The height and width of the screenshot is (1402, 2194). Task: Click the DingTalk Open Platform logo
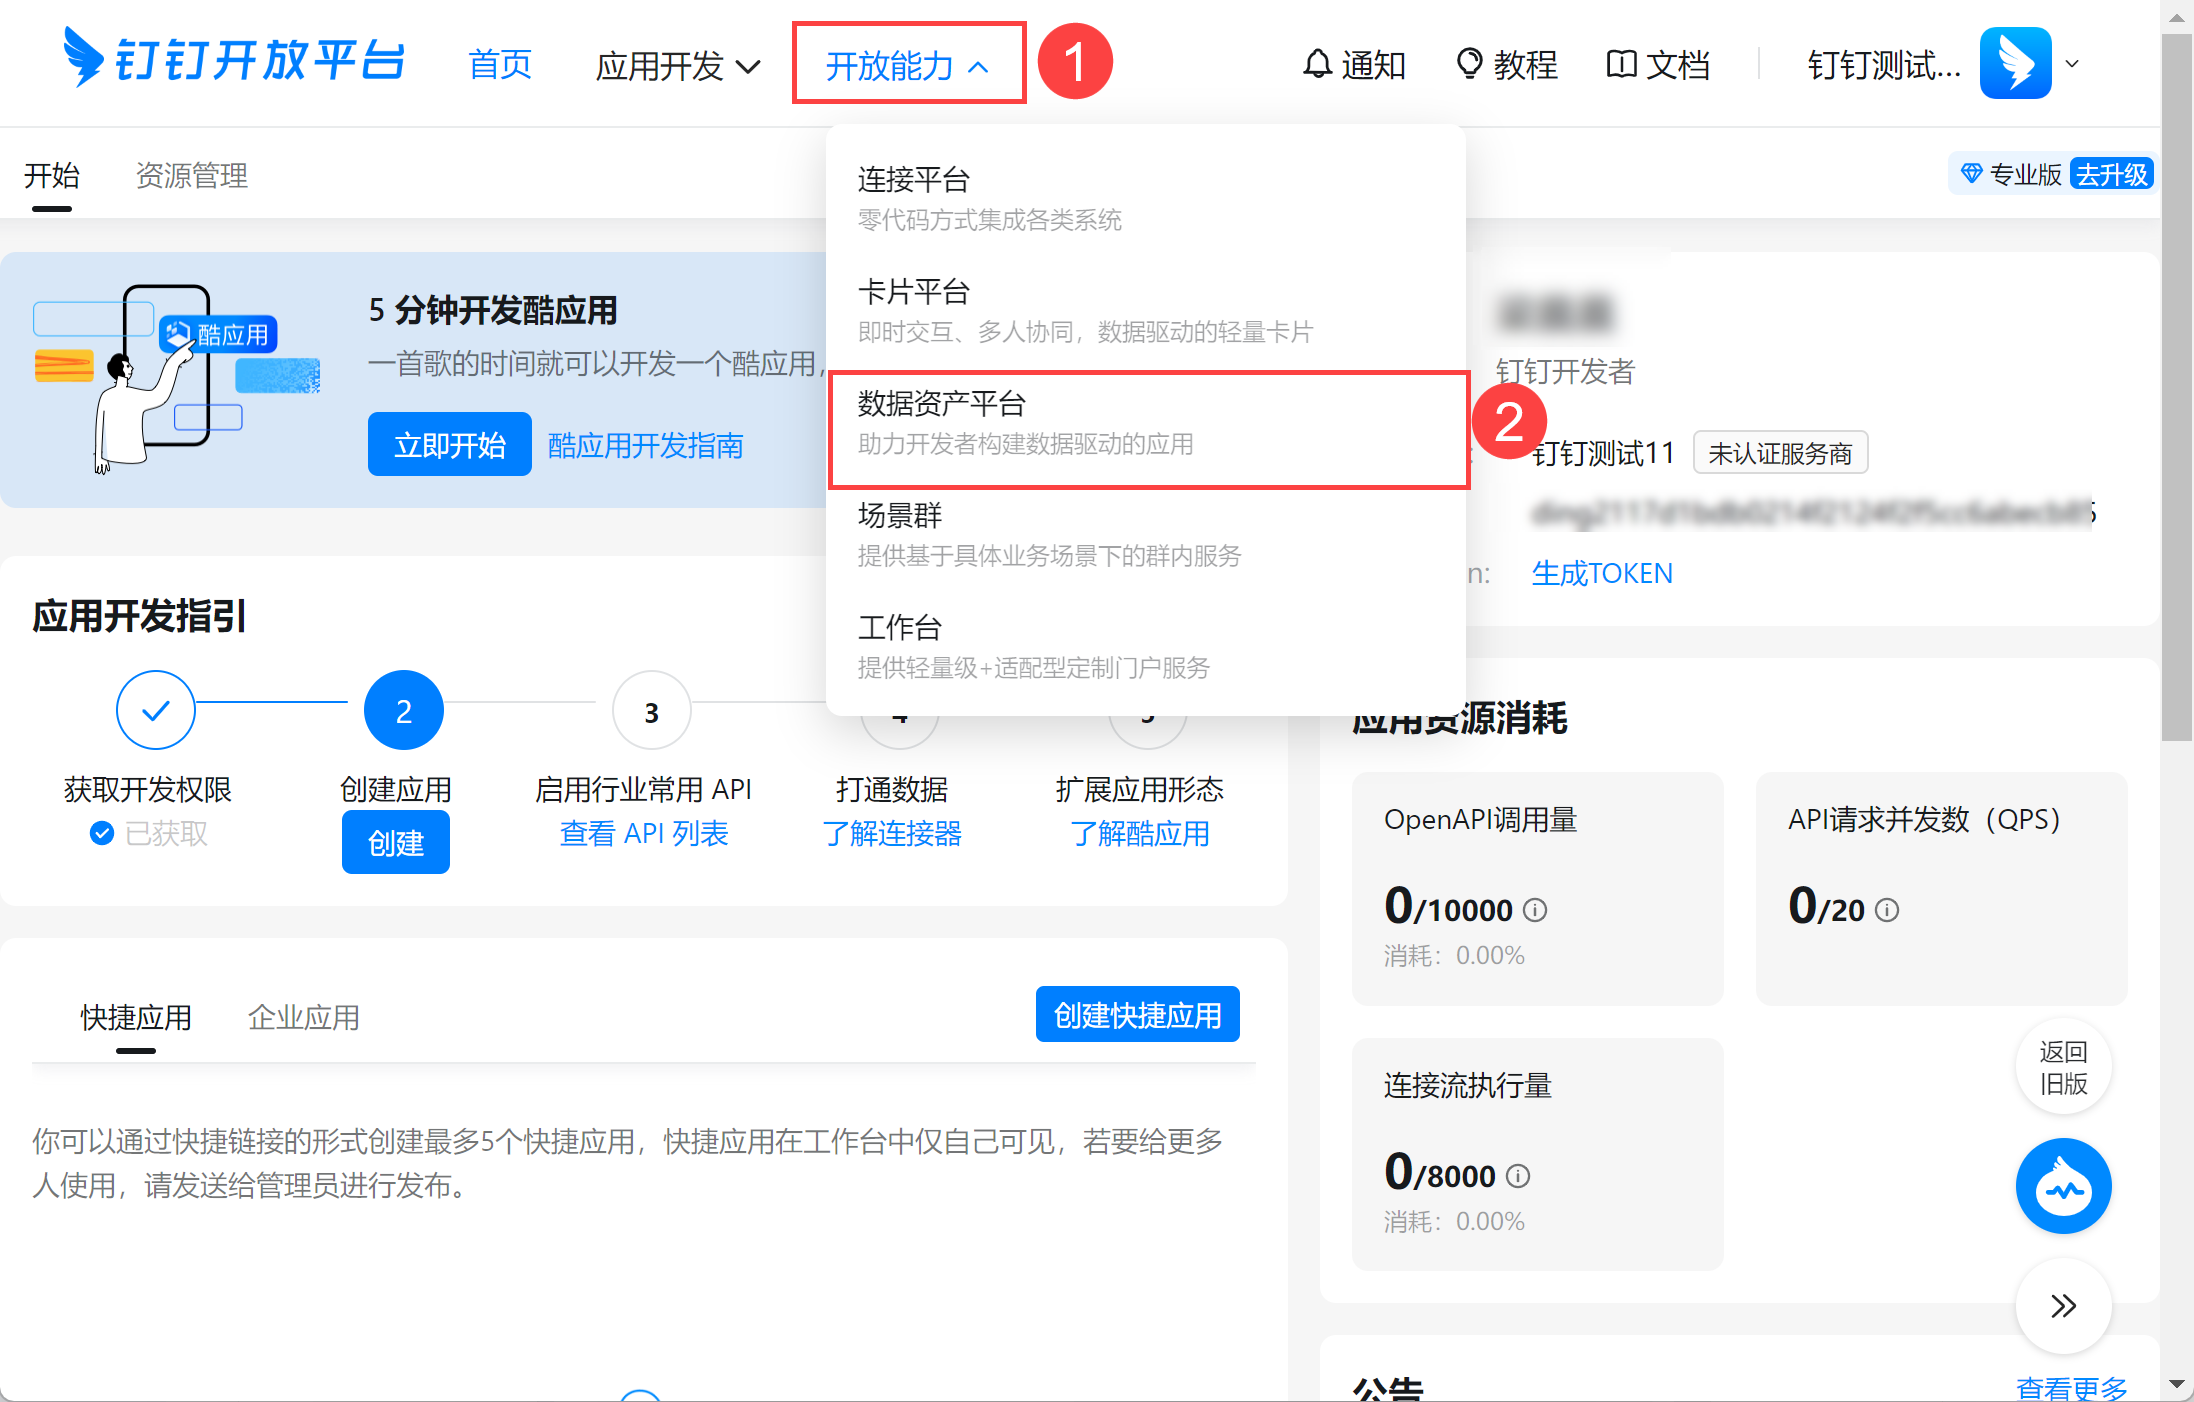tap(234, 60)
